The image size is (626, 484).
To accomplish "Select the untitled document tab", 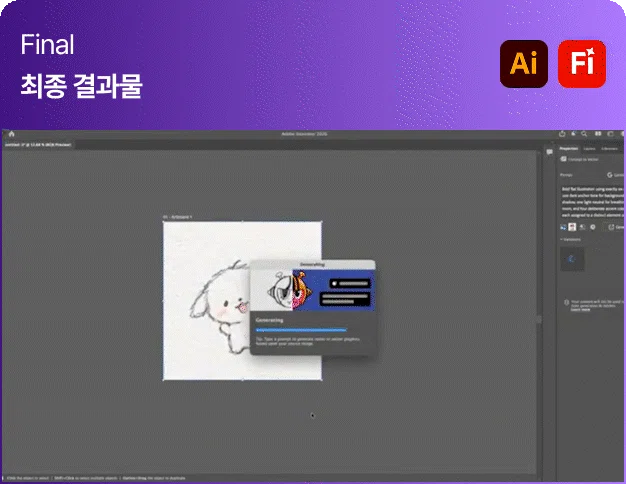I will [38, 145].
